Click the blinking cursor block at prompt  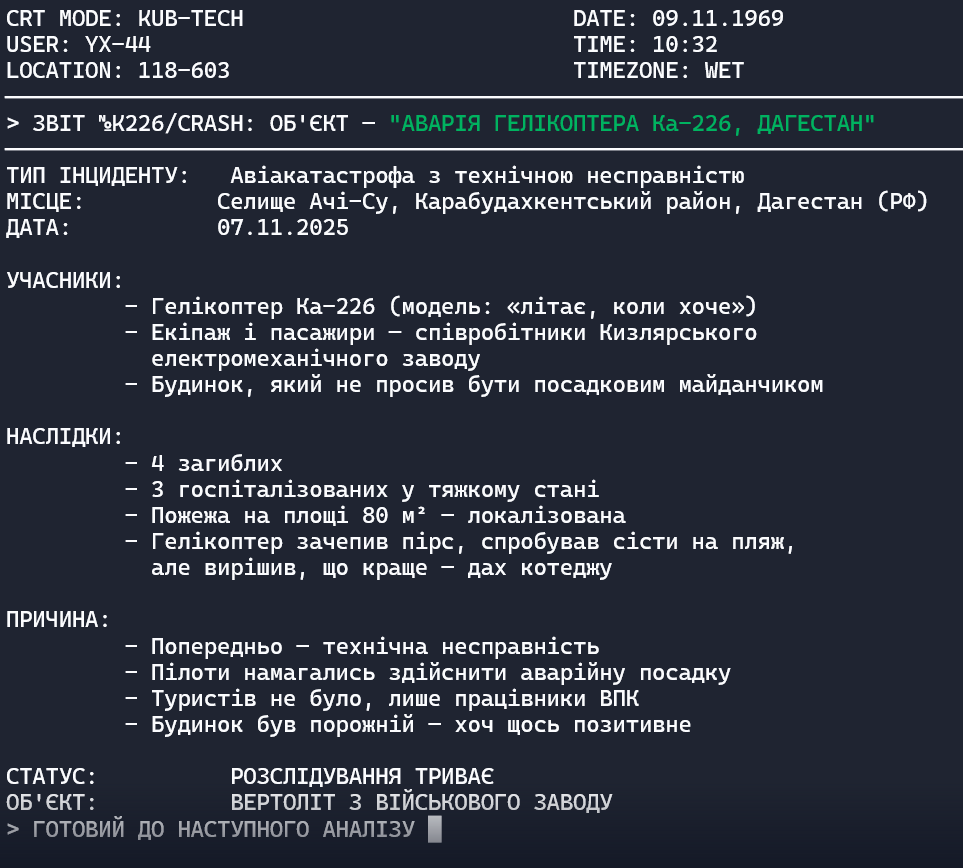[x=434, y=829]
